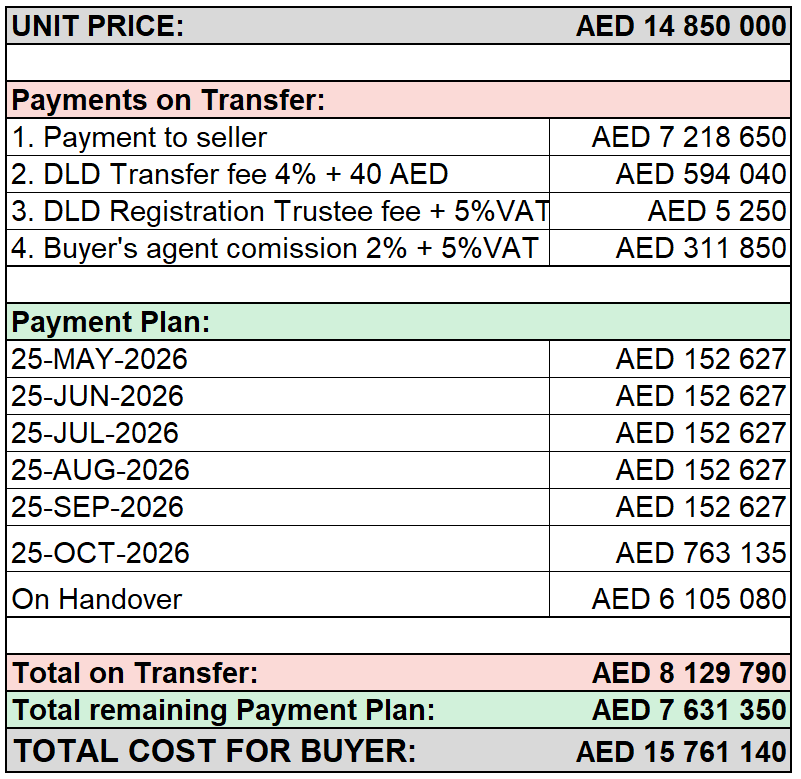Viewport: 801px width, 779px height.
Task: Click the DLD Registration Trustee fee cell
Action: (278, 211)
